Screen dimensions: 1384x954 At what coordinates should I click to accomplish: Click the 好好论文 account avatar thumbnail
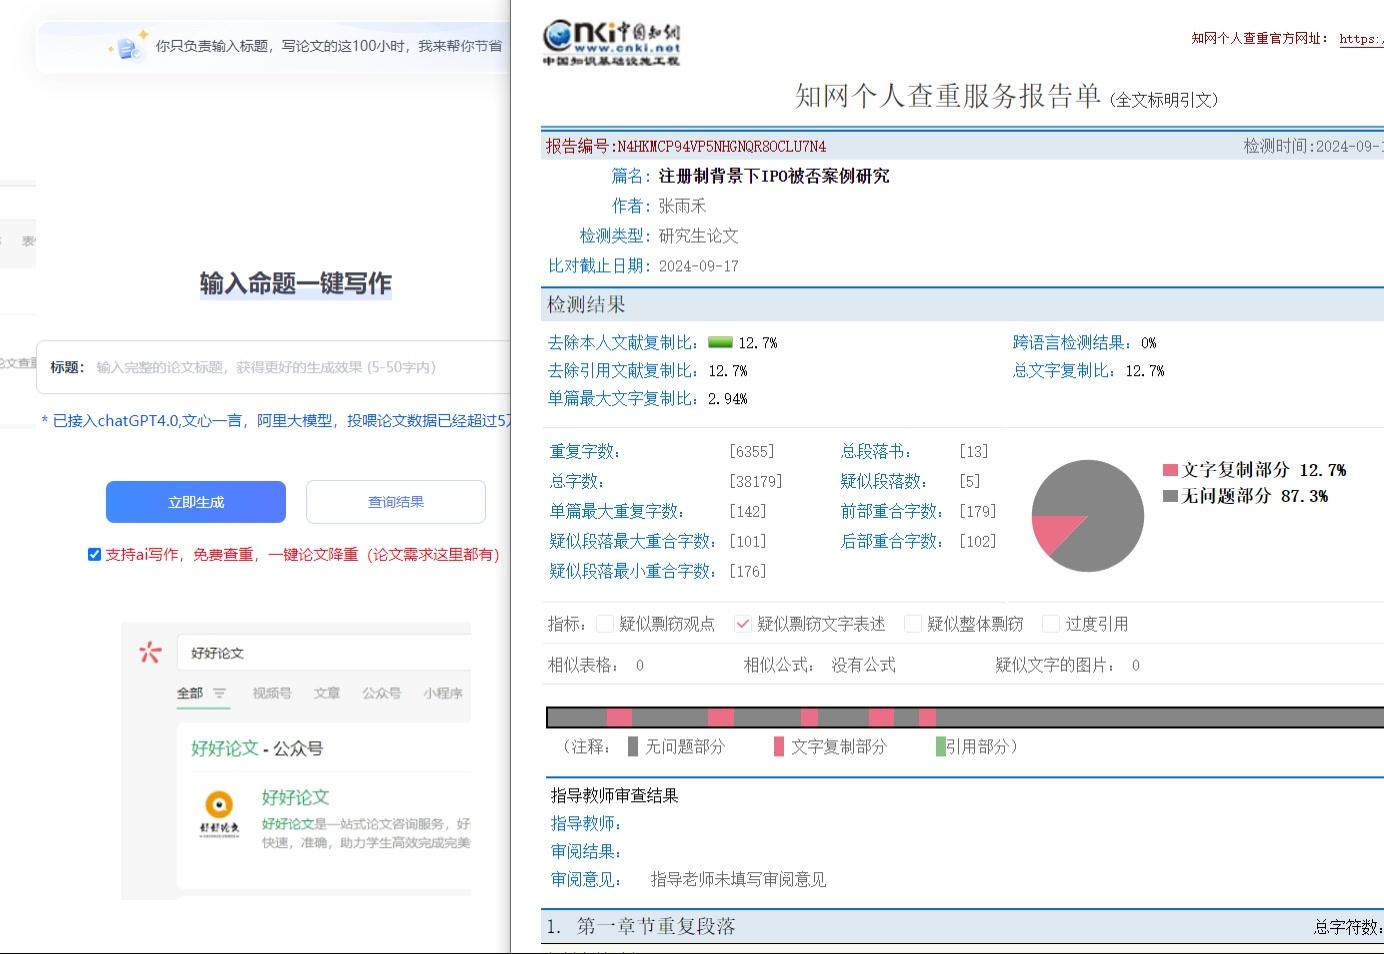[x=219, y=813]
